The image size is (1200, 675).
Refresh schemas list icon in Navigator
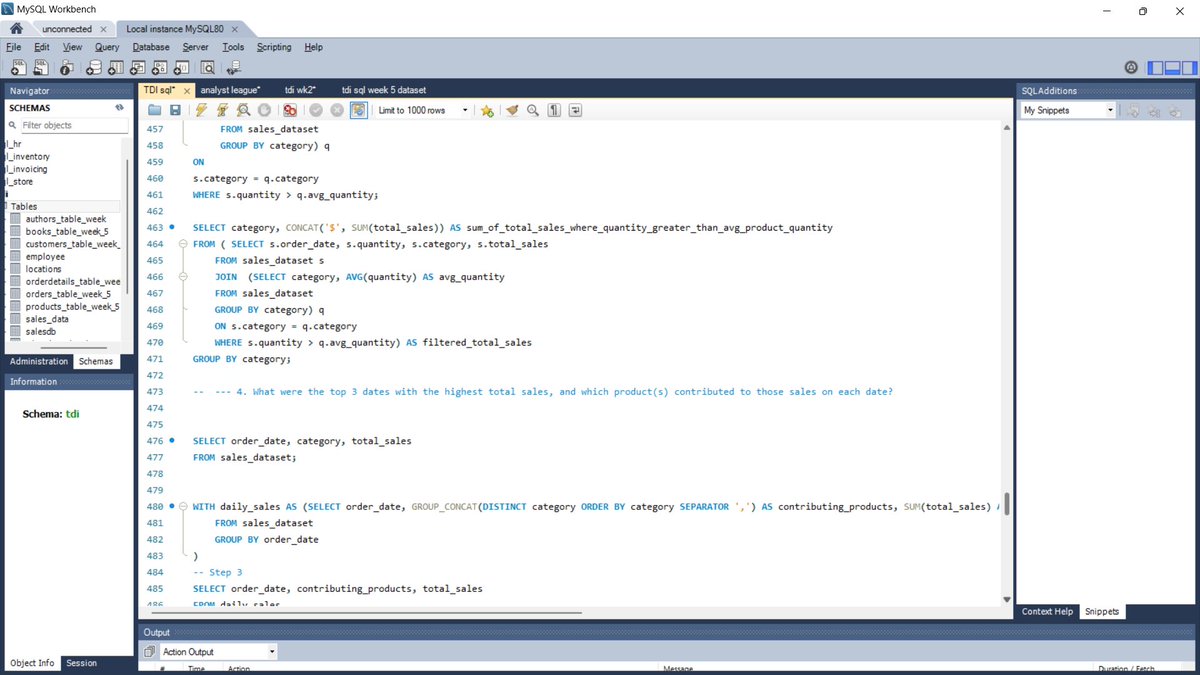click(x=119, y=107)
